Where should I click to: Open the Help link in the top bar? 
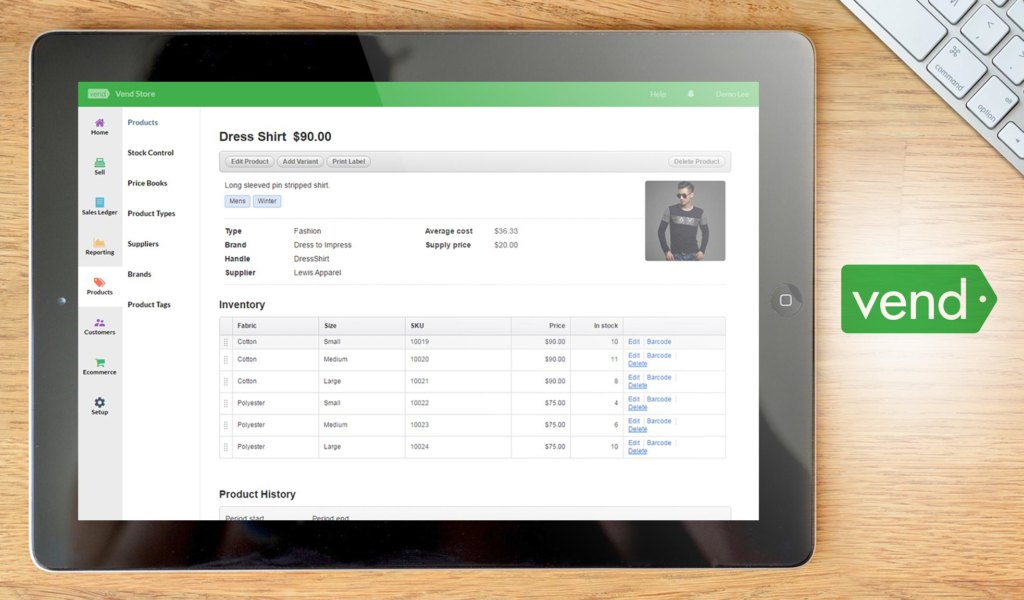tap(658, 94)
